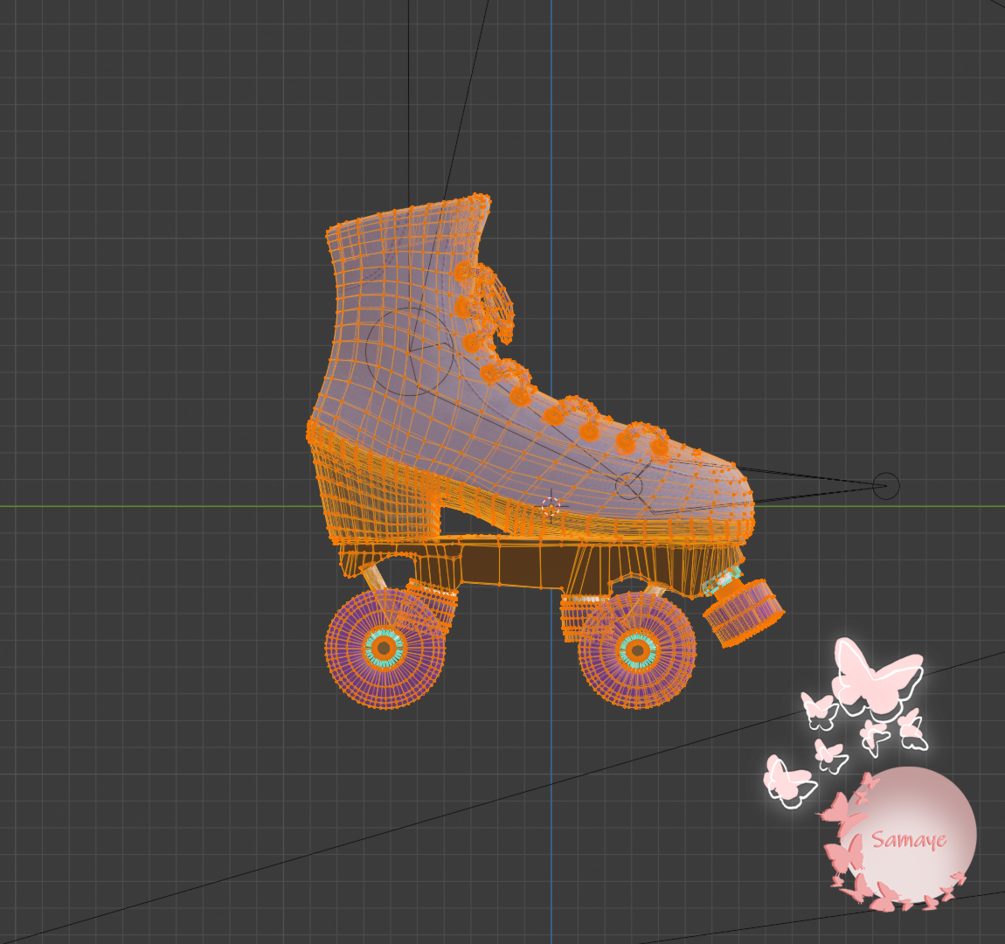
Task: Select the rear wheel's teal bearing hub
Action: (384, 649)
